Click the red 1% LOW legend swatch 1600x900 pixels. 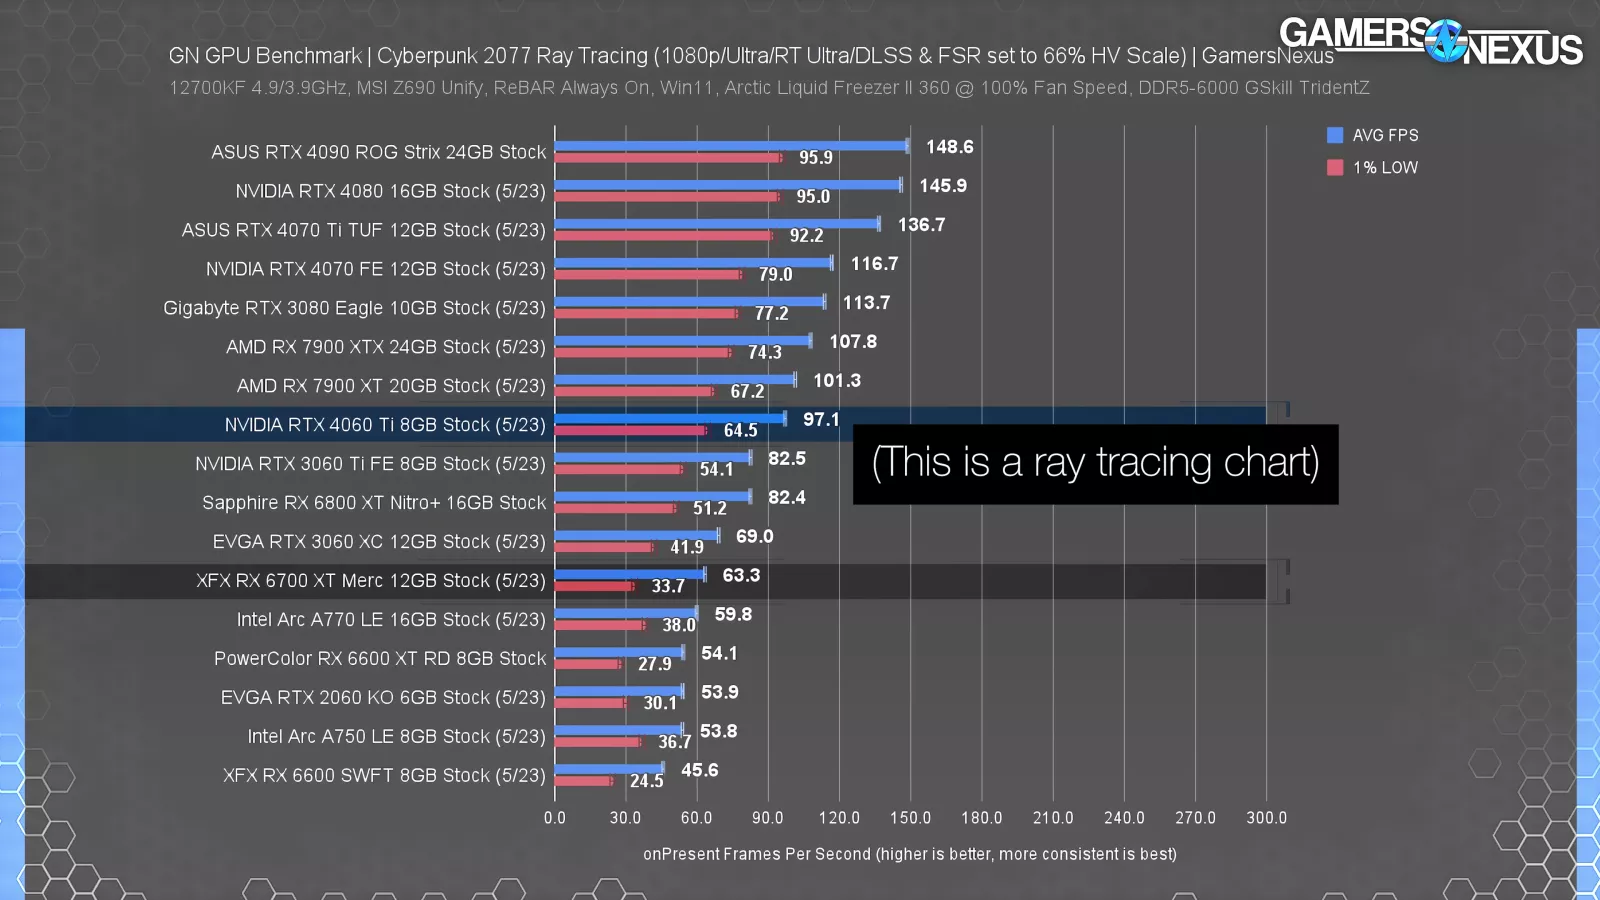[x=1335, y=167]
